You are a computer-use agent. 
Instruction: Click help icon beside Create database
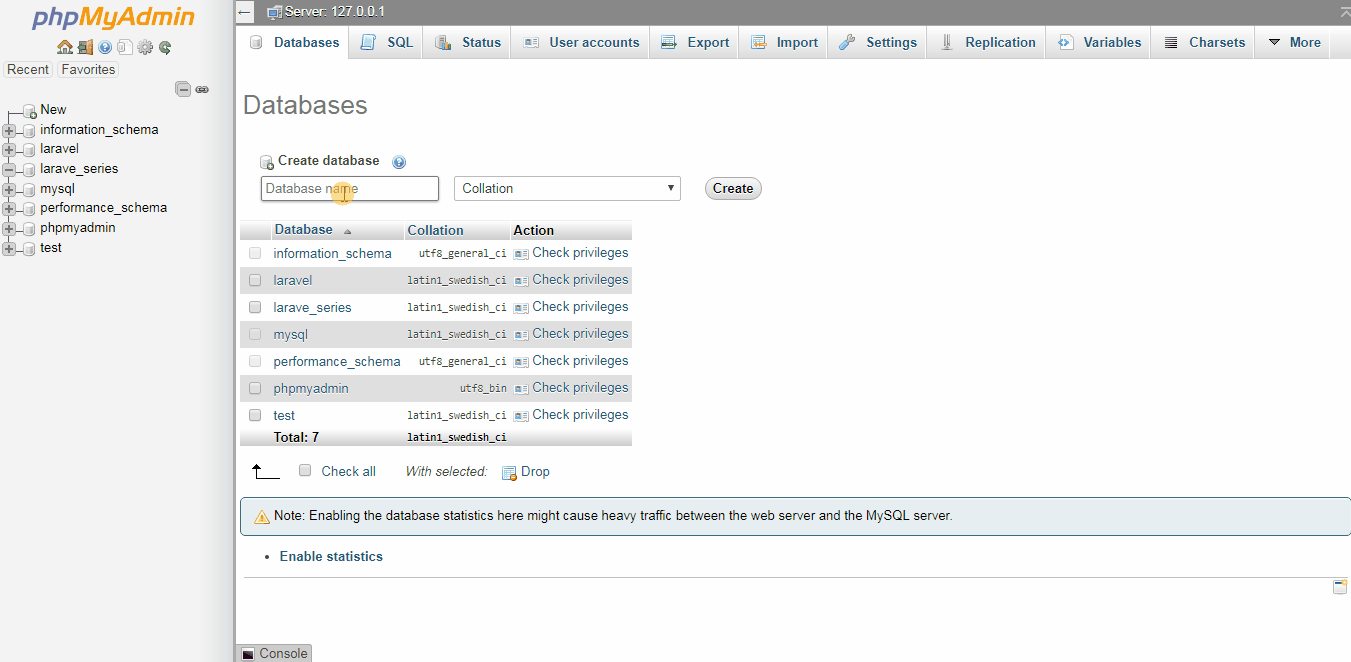click(x=399, y=162)
